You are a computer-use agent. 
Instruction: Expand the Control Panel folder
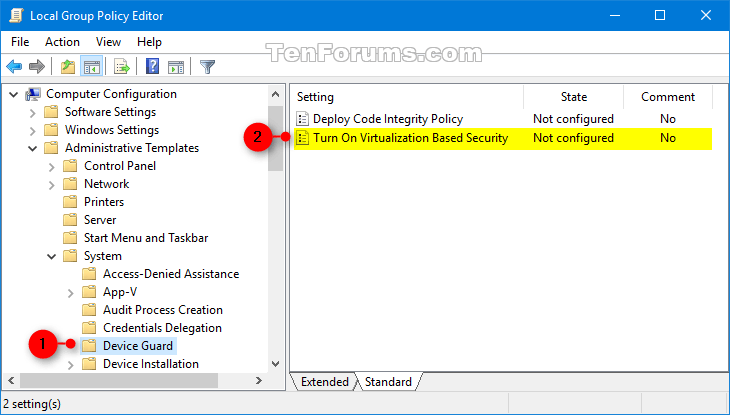52,167
